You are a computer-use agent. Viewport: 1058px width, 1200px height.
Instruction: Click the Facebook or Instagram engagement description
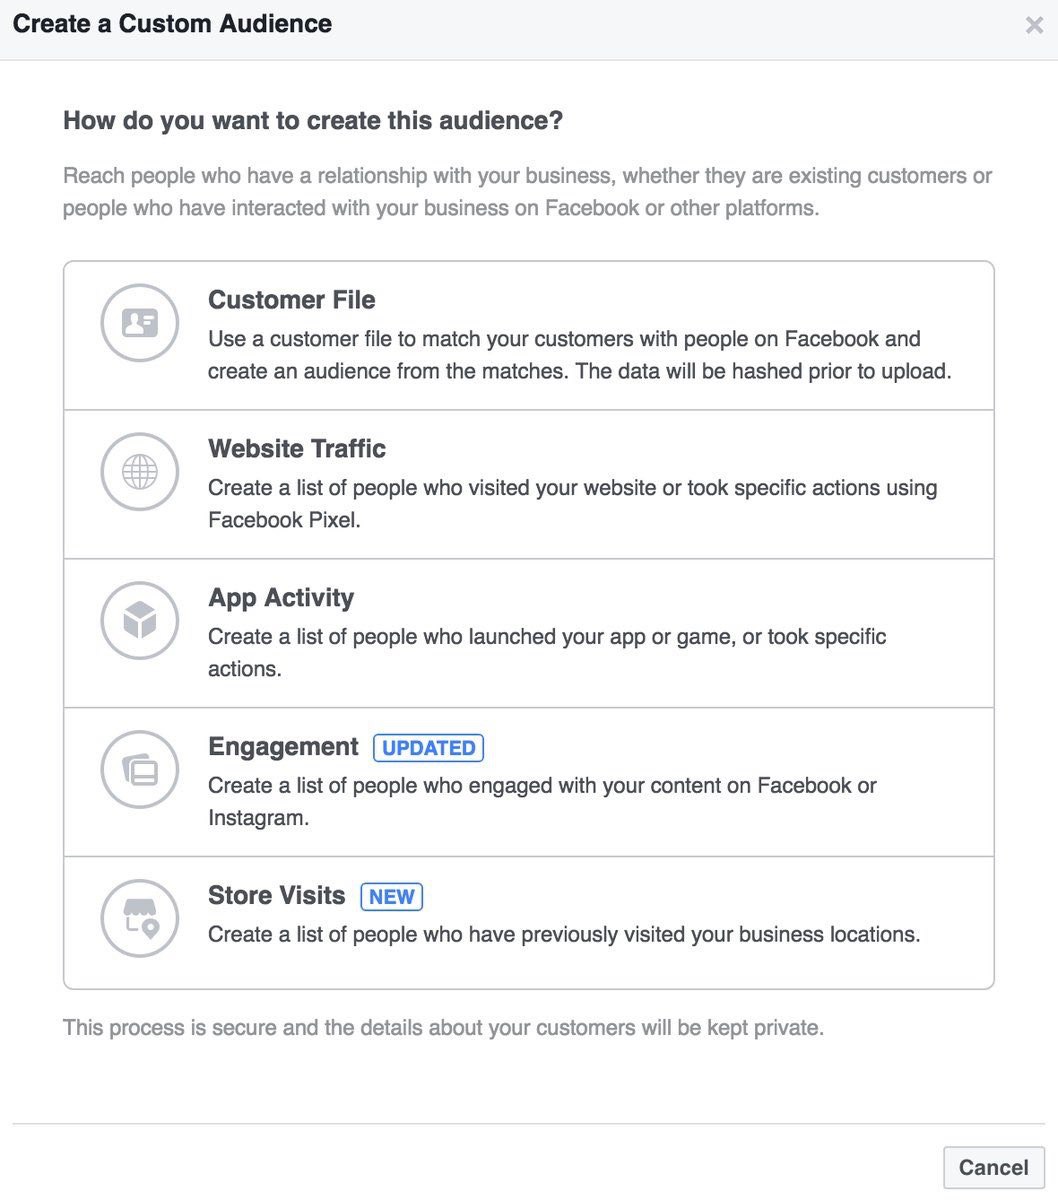click(542, 802)
